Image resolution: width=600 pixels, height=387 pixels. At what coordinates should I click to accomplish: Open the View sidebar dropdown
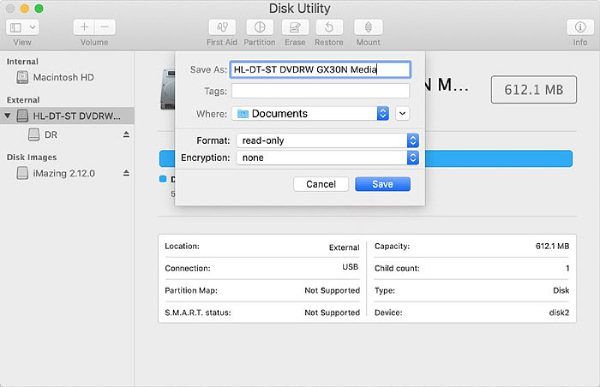[x=22, y=27]
